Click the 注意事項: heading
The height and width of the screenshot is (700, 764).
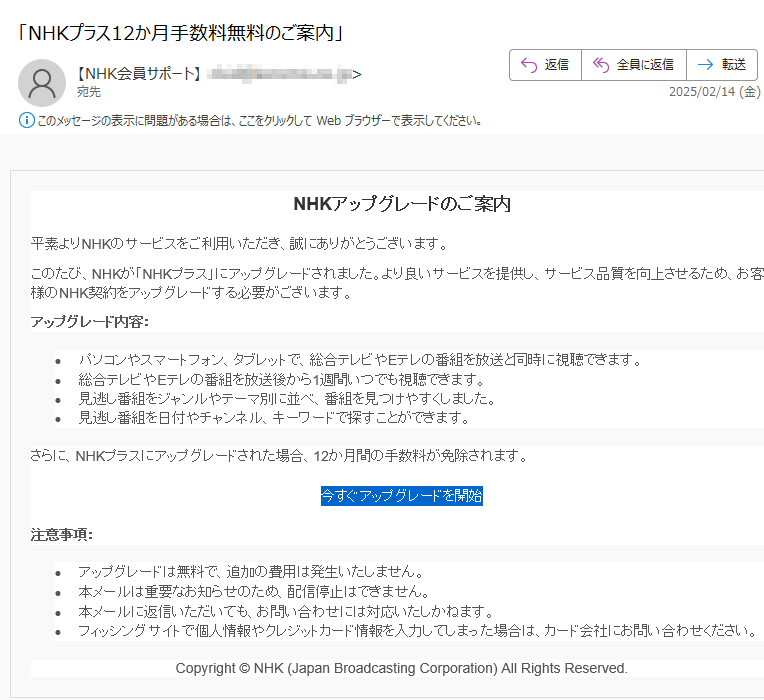(62, 535)
